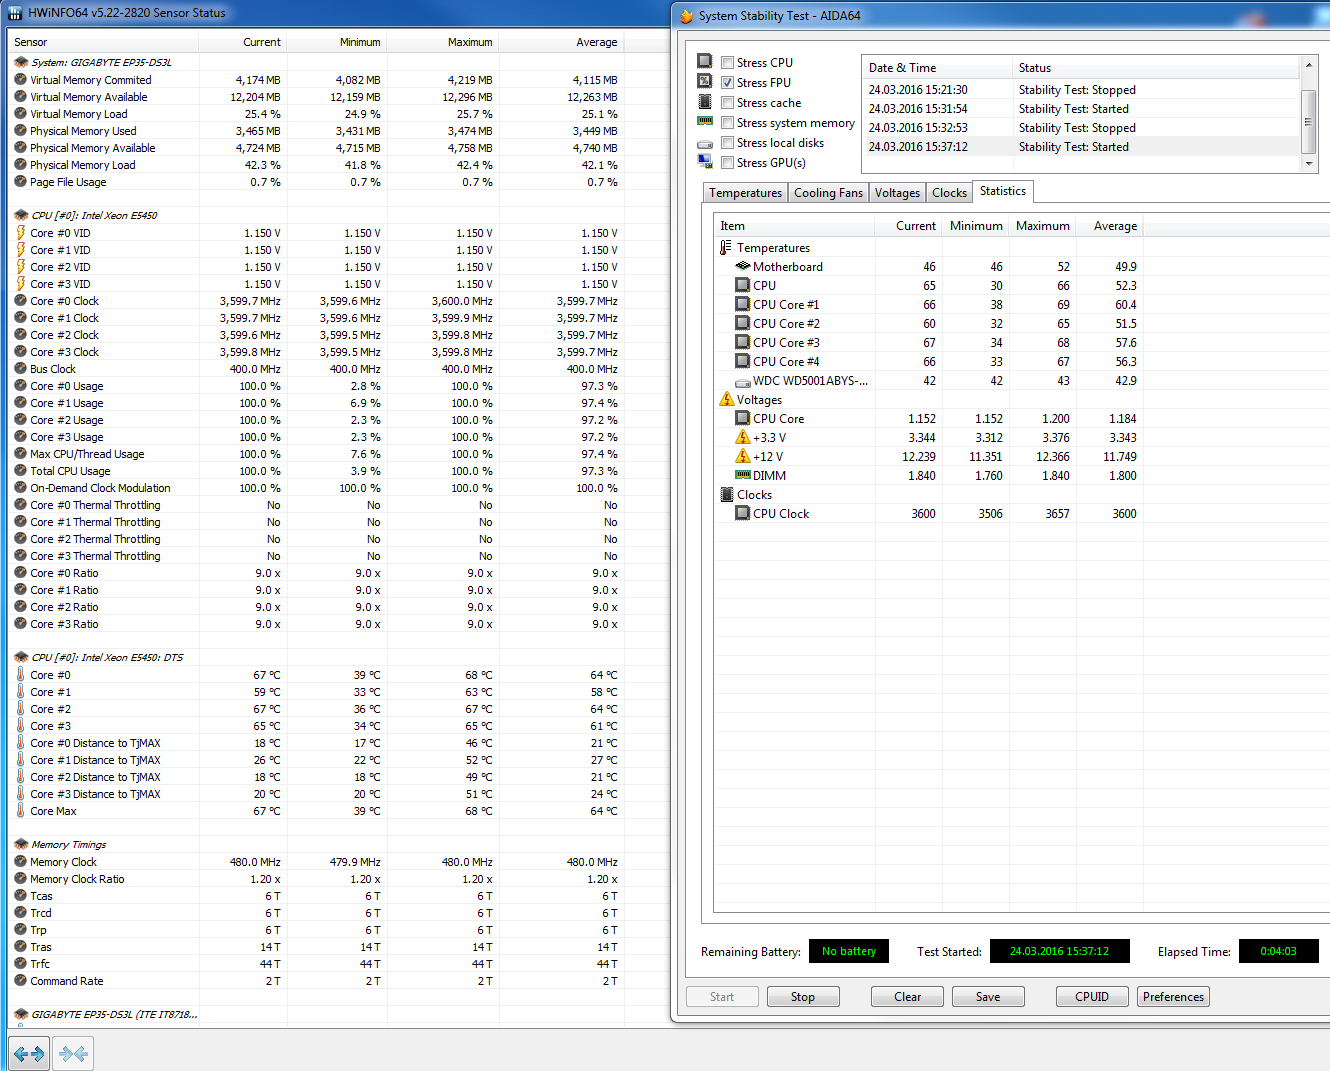Select the 15:37:12 Stability Test: Started log entry

tap(1081, 147)
